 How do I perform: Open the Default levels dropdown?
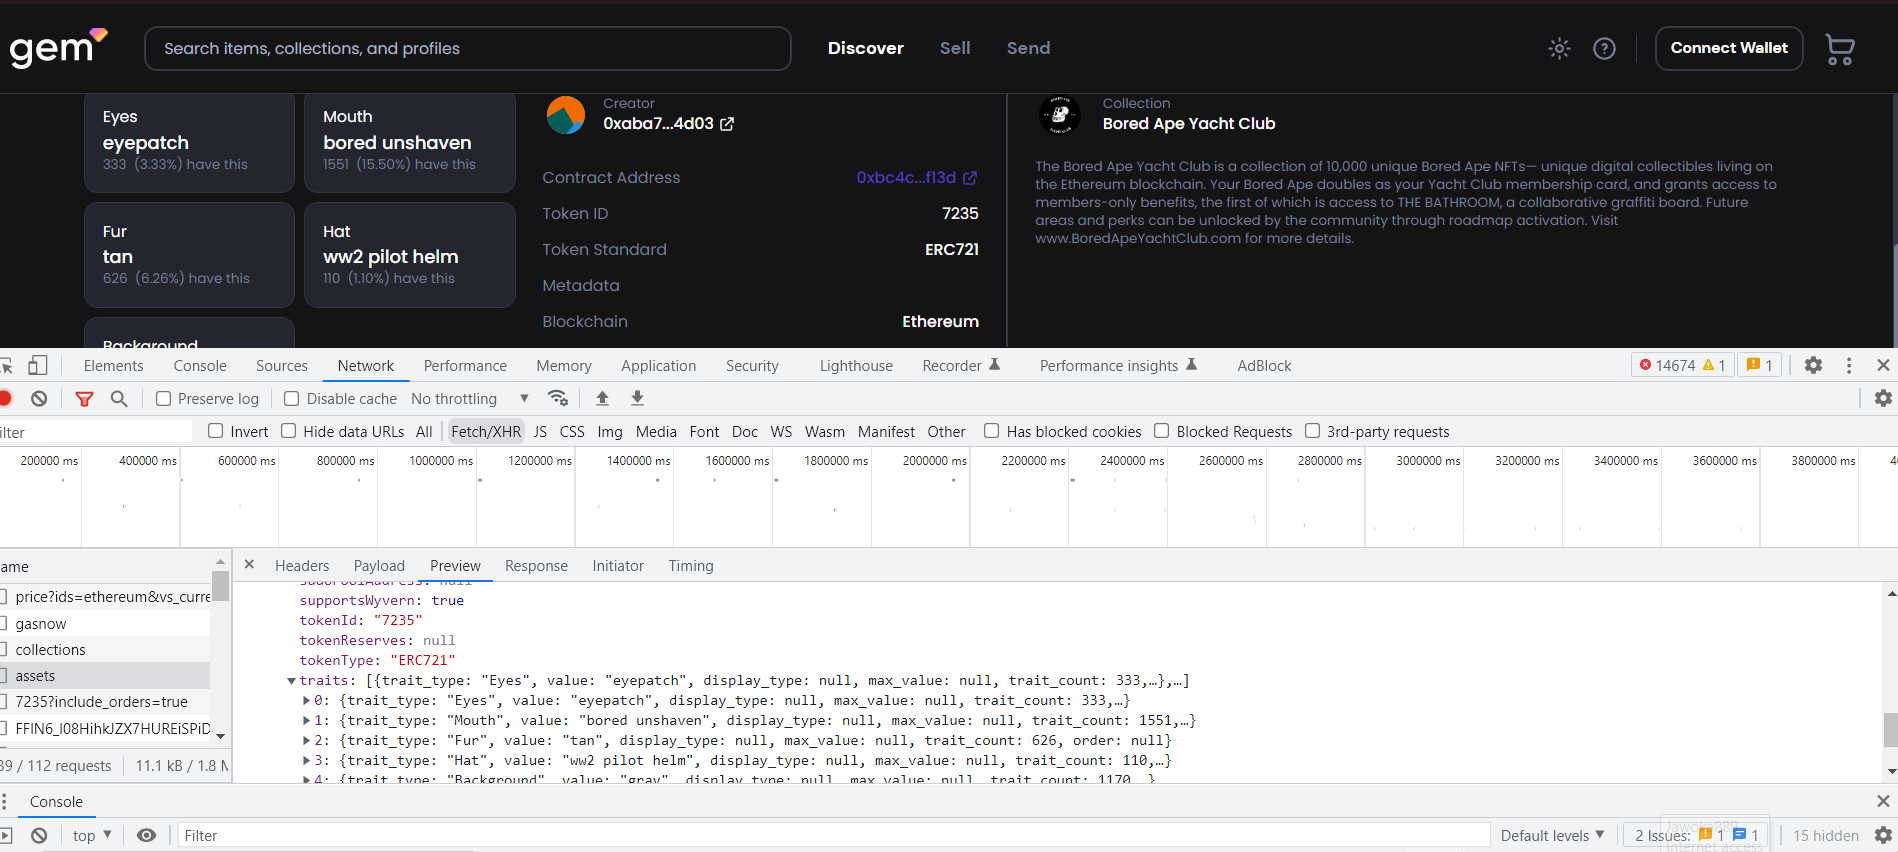tap(1552, 835)
